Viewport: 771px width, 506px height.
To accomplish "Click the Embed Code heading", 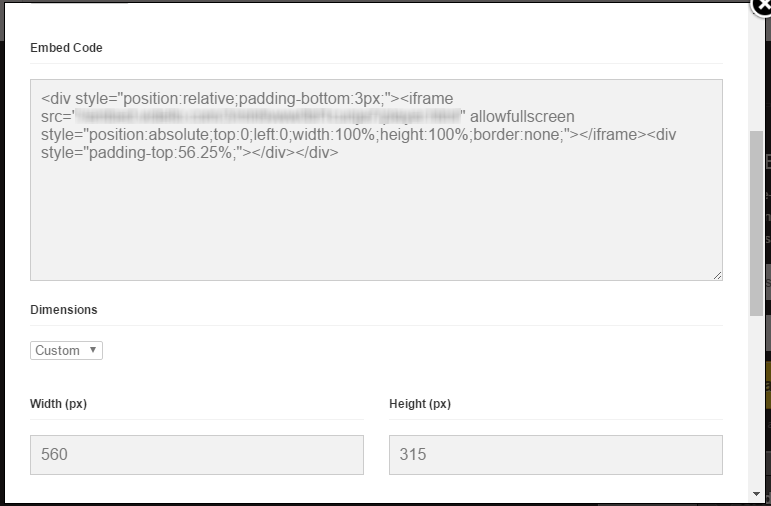I will tap(66, 48).
